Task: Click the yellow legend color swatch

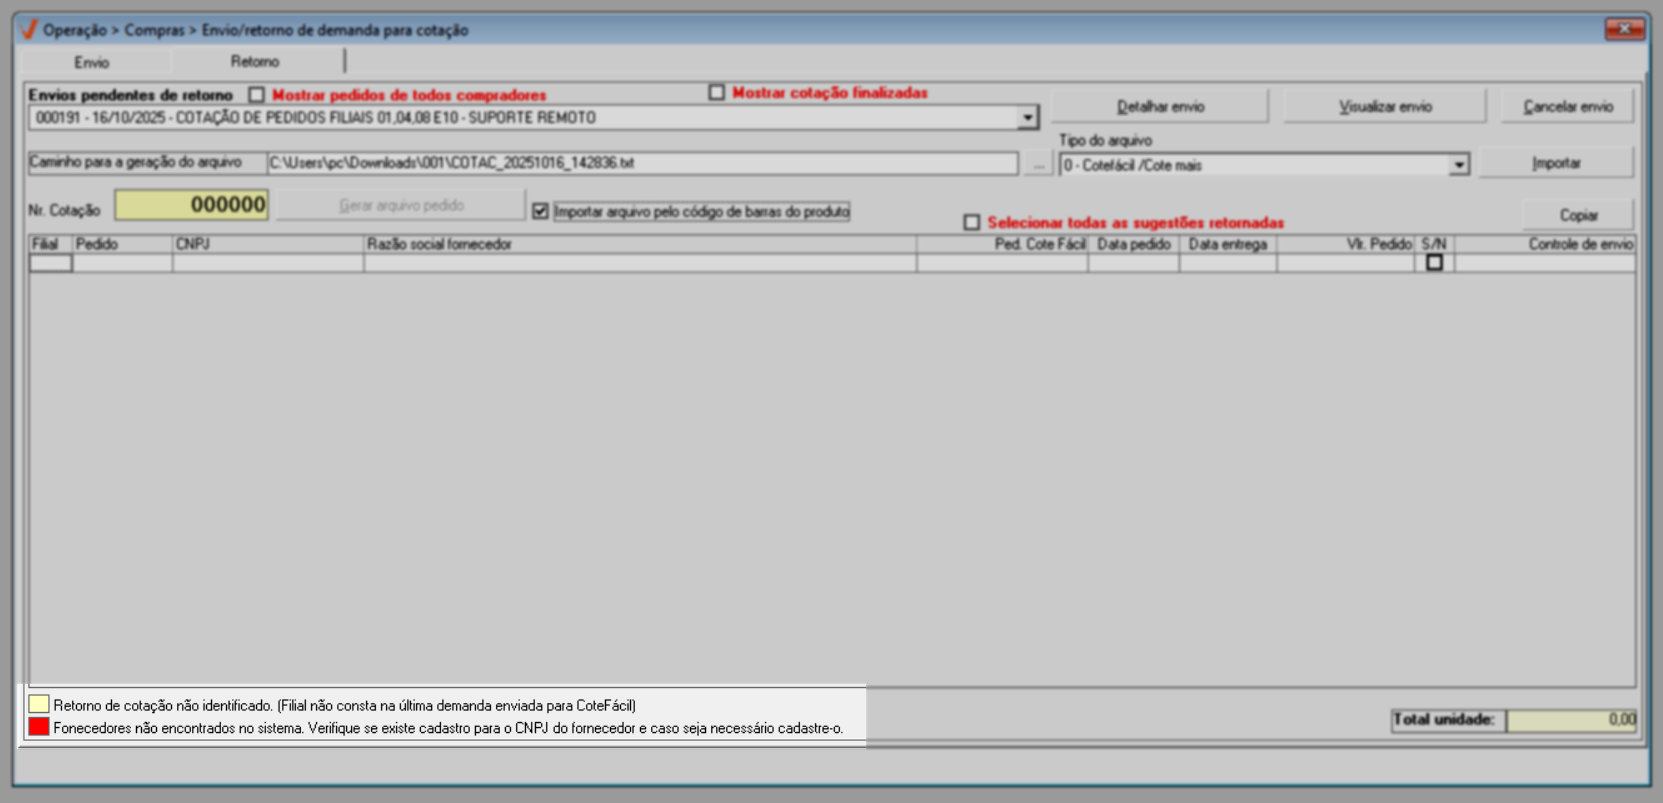Action: 39,704
